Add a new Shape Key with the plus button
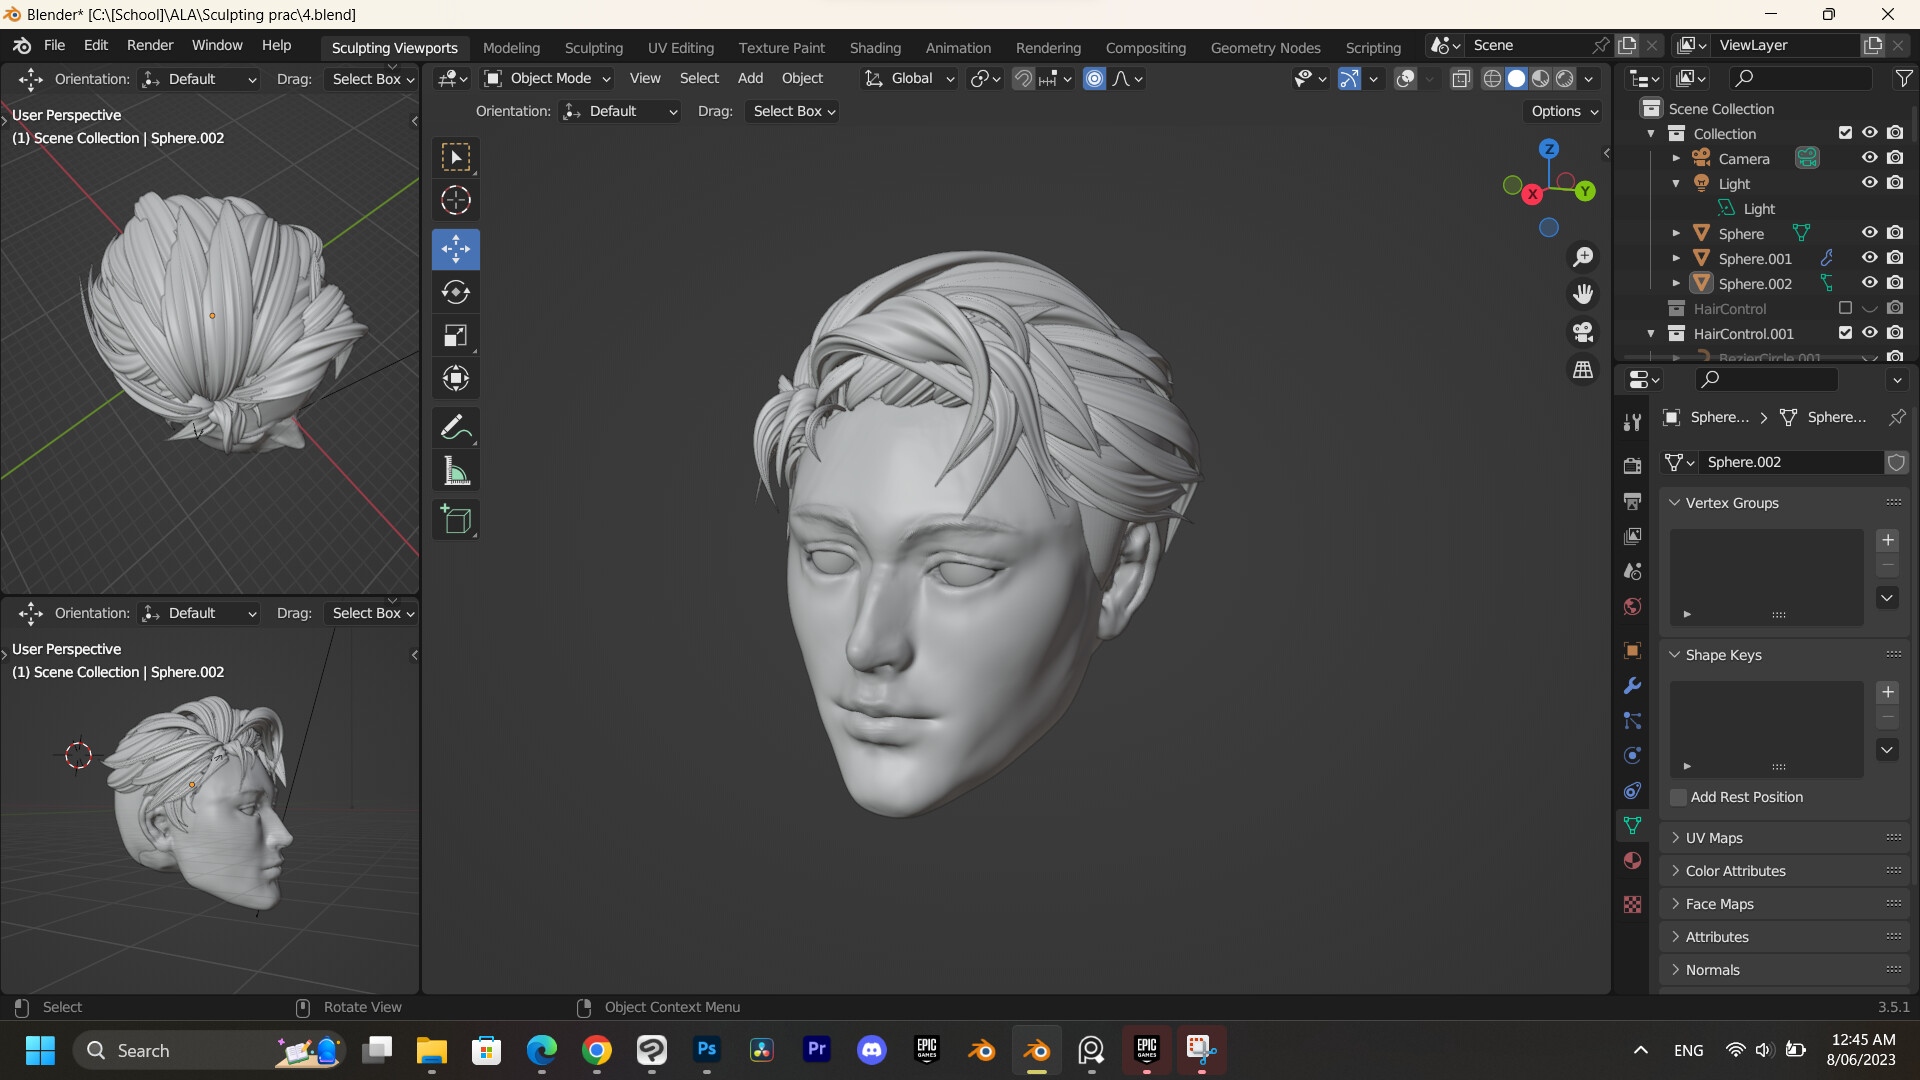 coord(1887,691)
